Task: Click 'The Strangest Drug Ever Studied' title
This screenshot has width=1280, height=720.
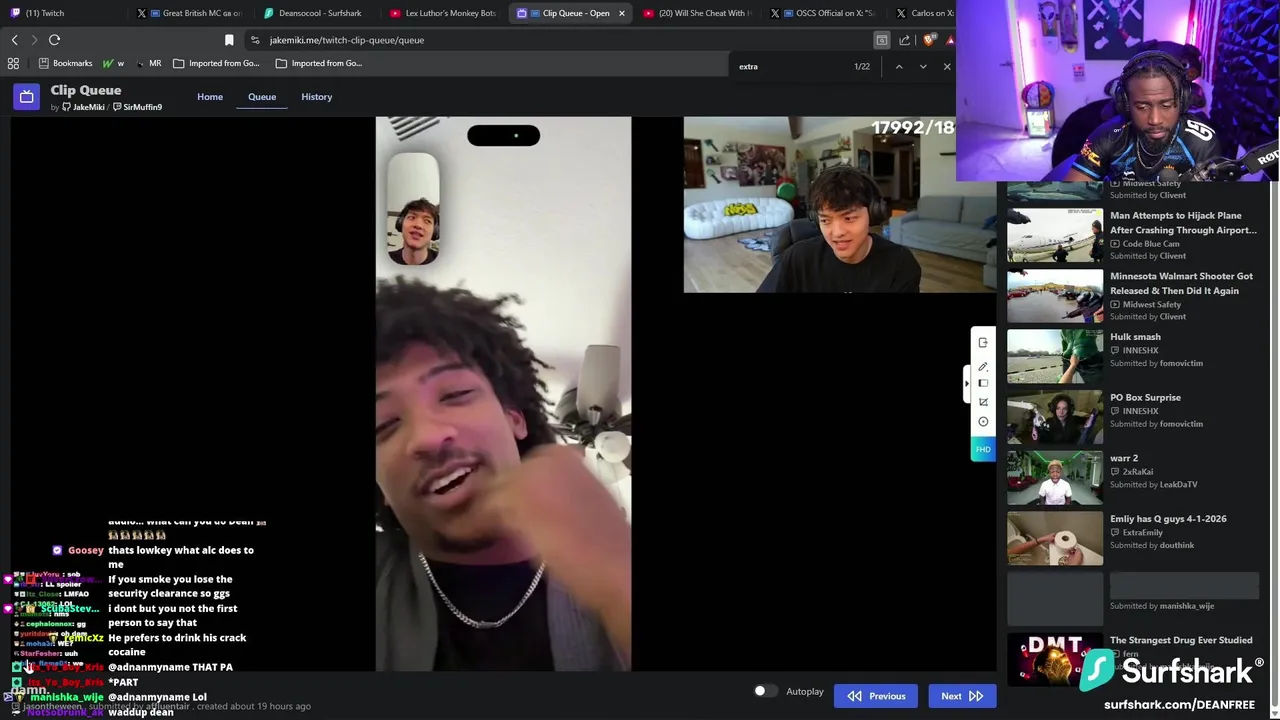Action: tap(1181, 640)
